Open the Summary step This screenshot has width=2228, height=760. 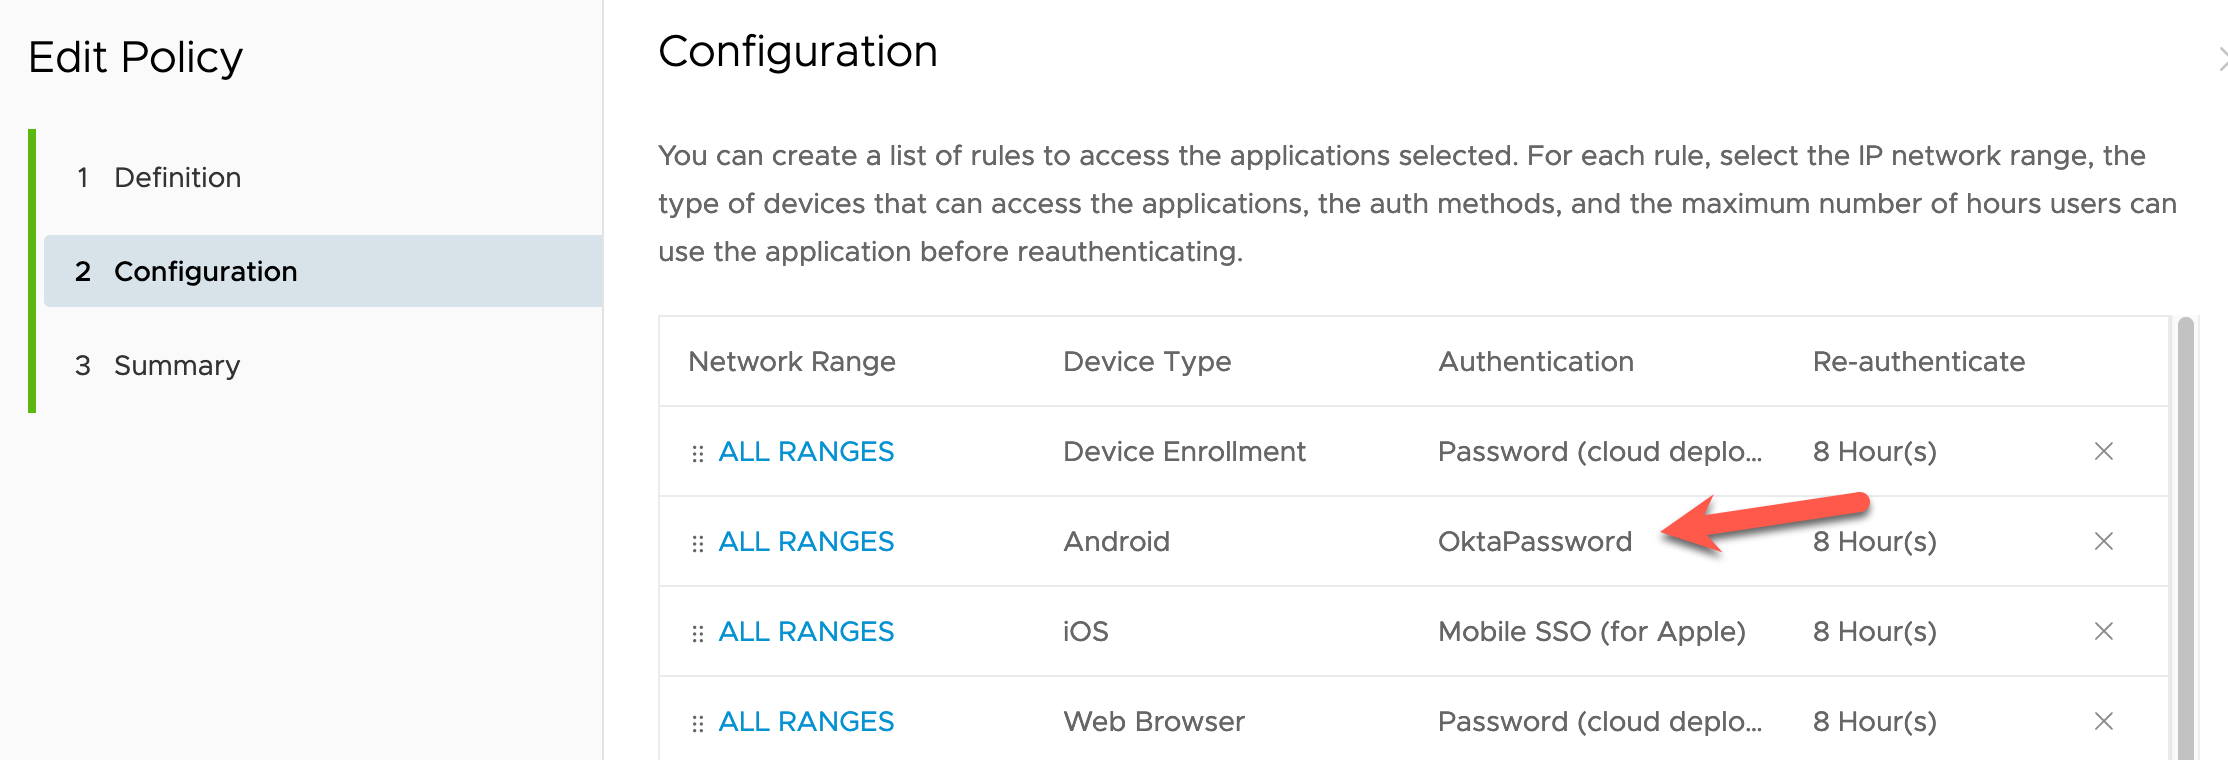[x=177, y=366]
